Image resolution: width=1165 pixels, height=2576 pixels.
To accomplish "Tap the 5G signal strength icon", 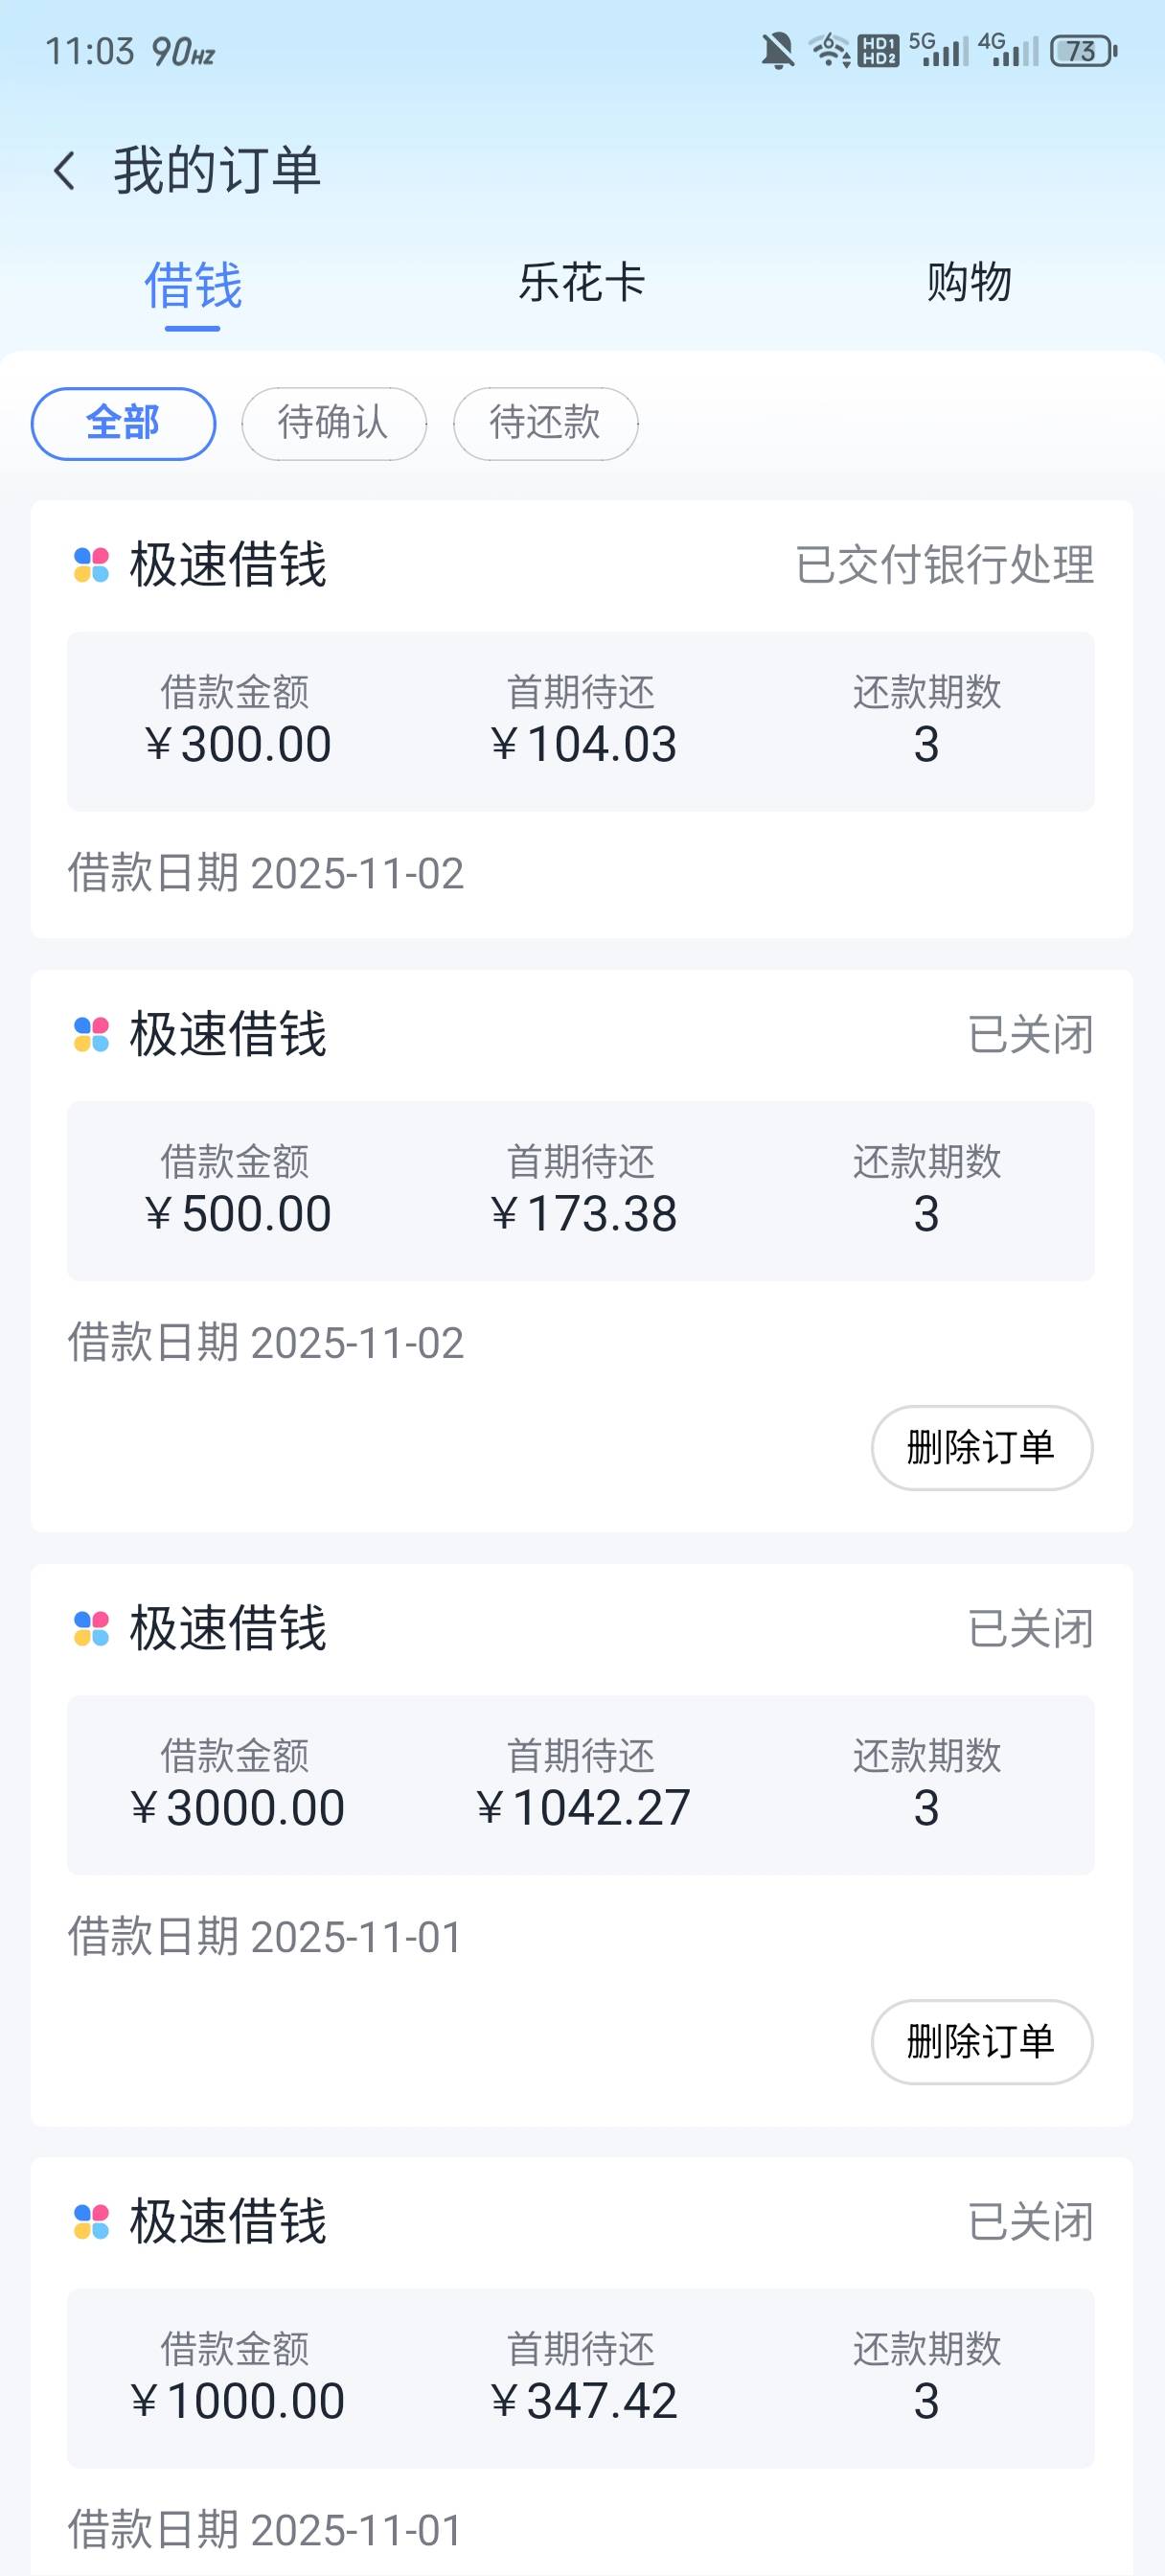I will pyautogui.click(x=939, y=49).
